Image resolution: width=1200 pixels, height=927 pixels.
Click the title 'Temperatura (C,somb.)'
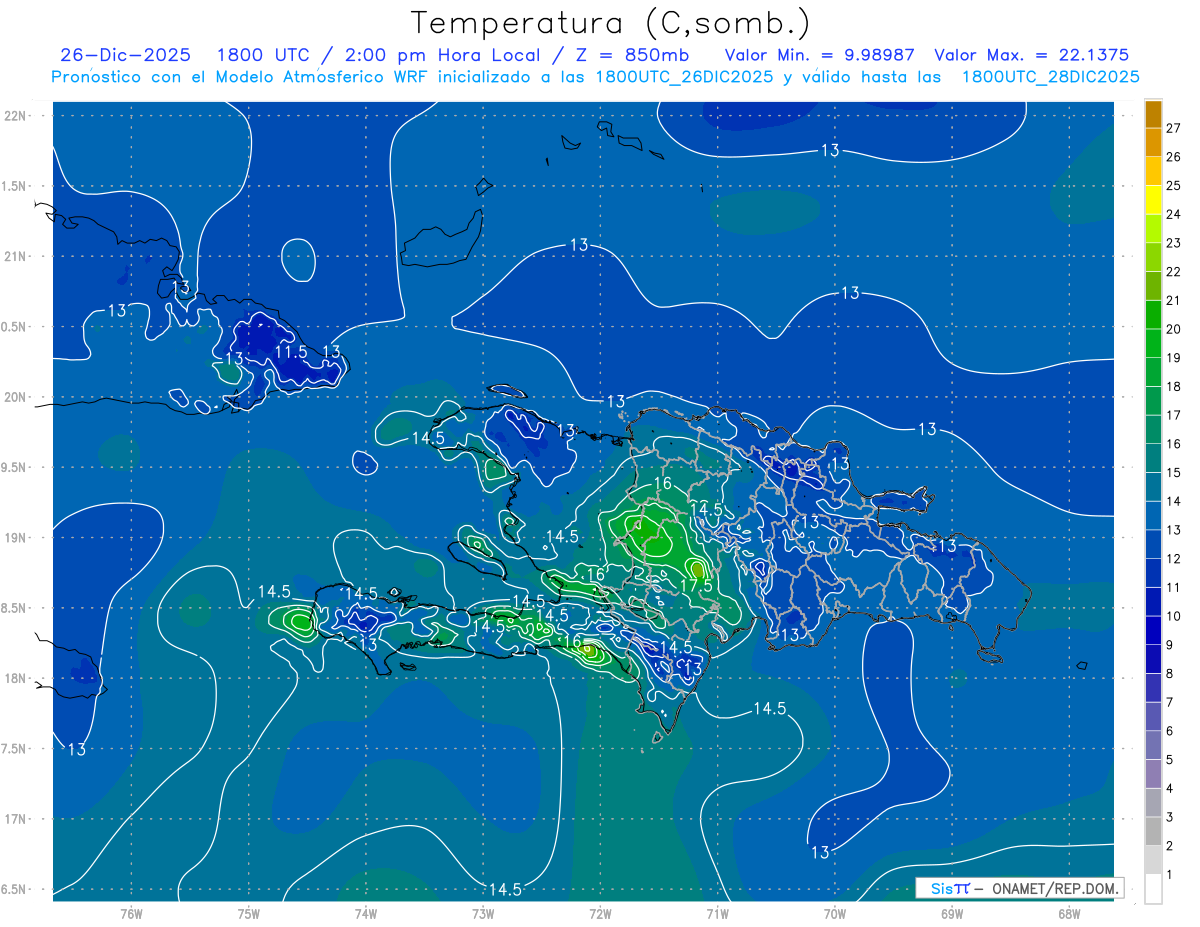click(x=611, y=23)
